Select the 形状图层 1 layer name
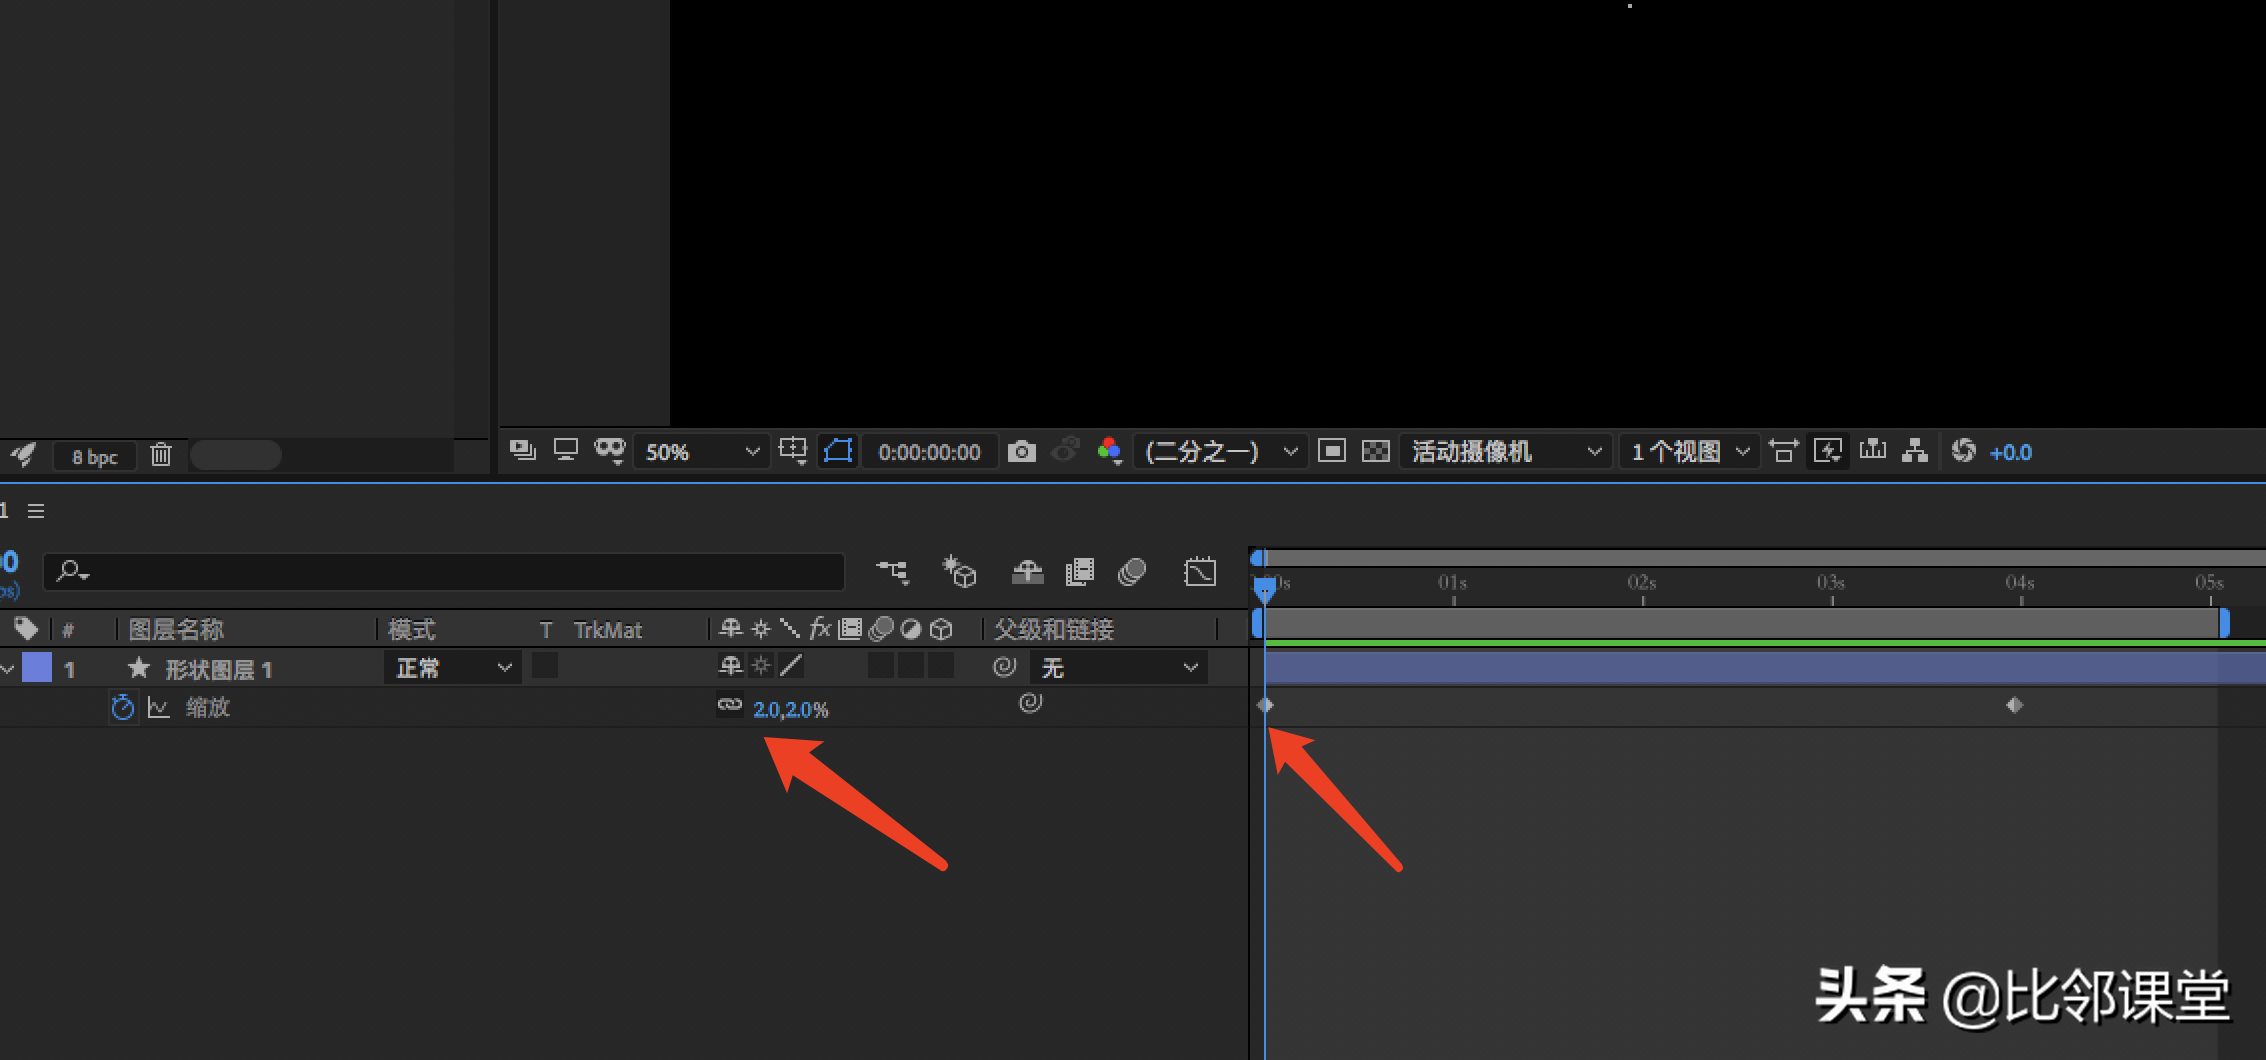Screen dimensions: 2266x1060 218,669
